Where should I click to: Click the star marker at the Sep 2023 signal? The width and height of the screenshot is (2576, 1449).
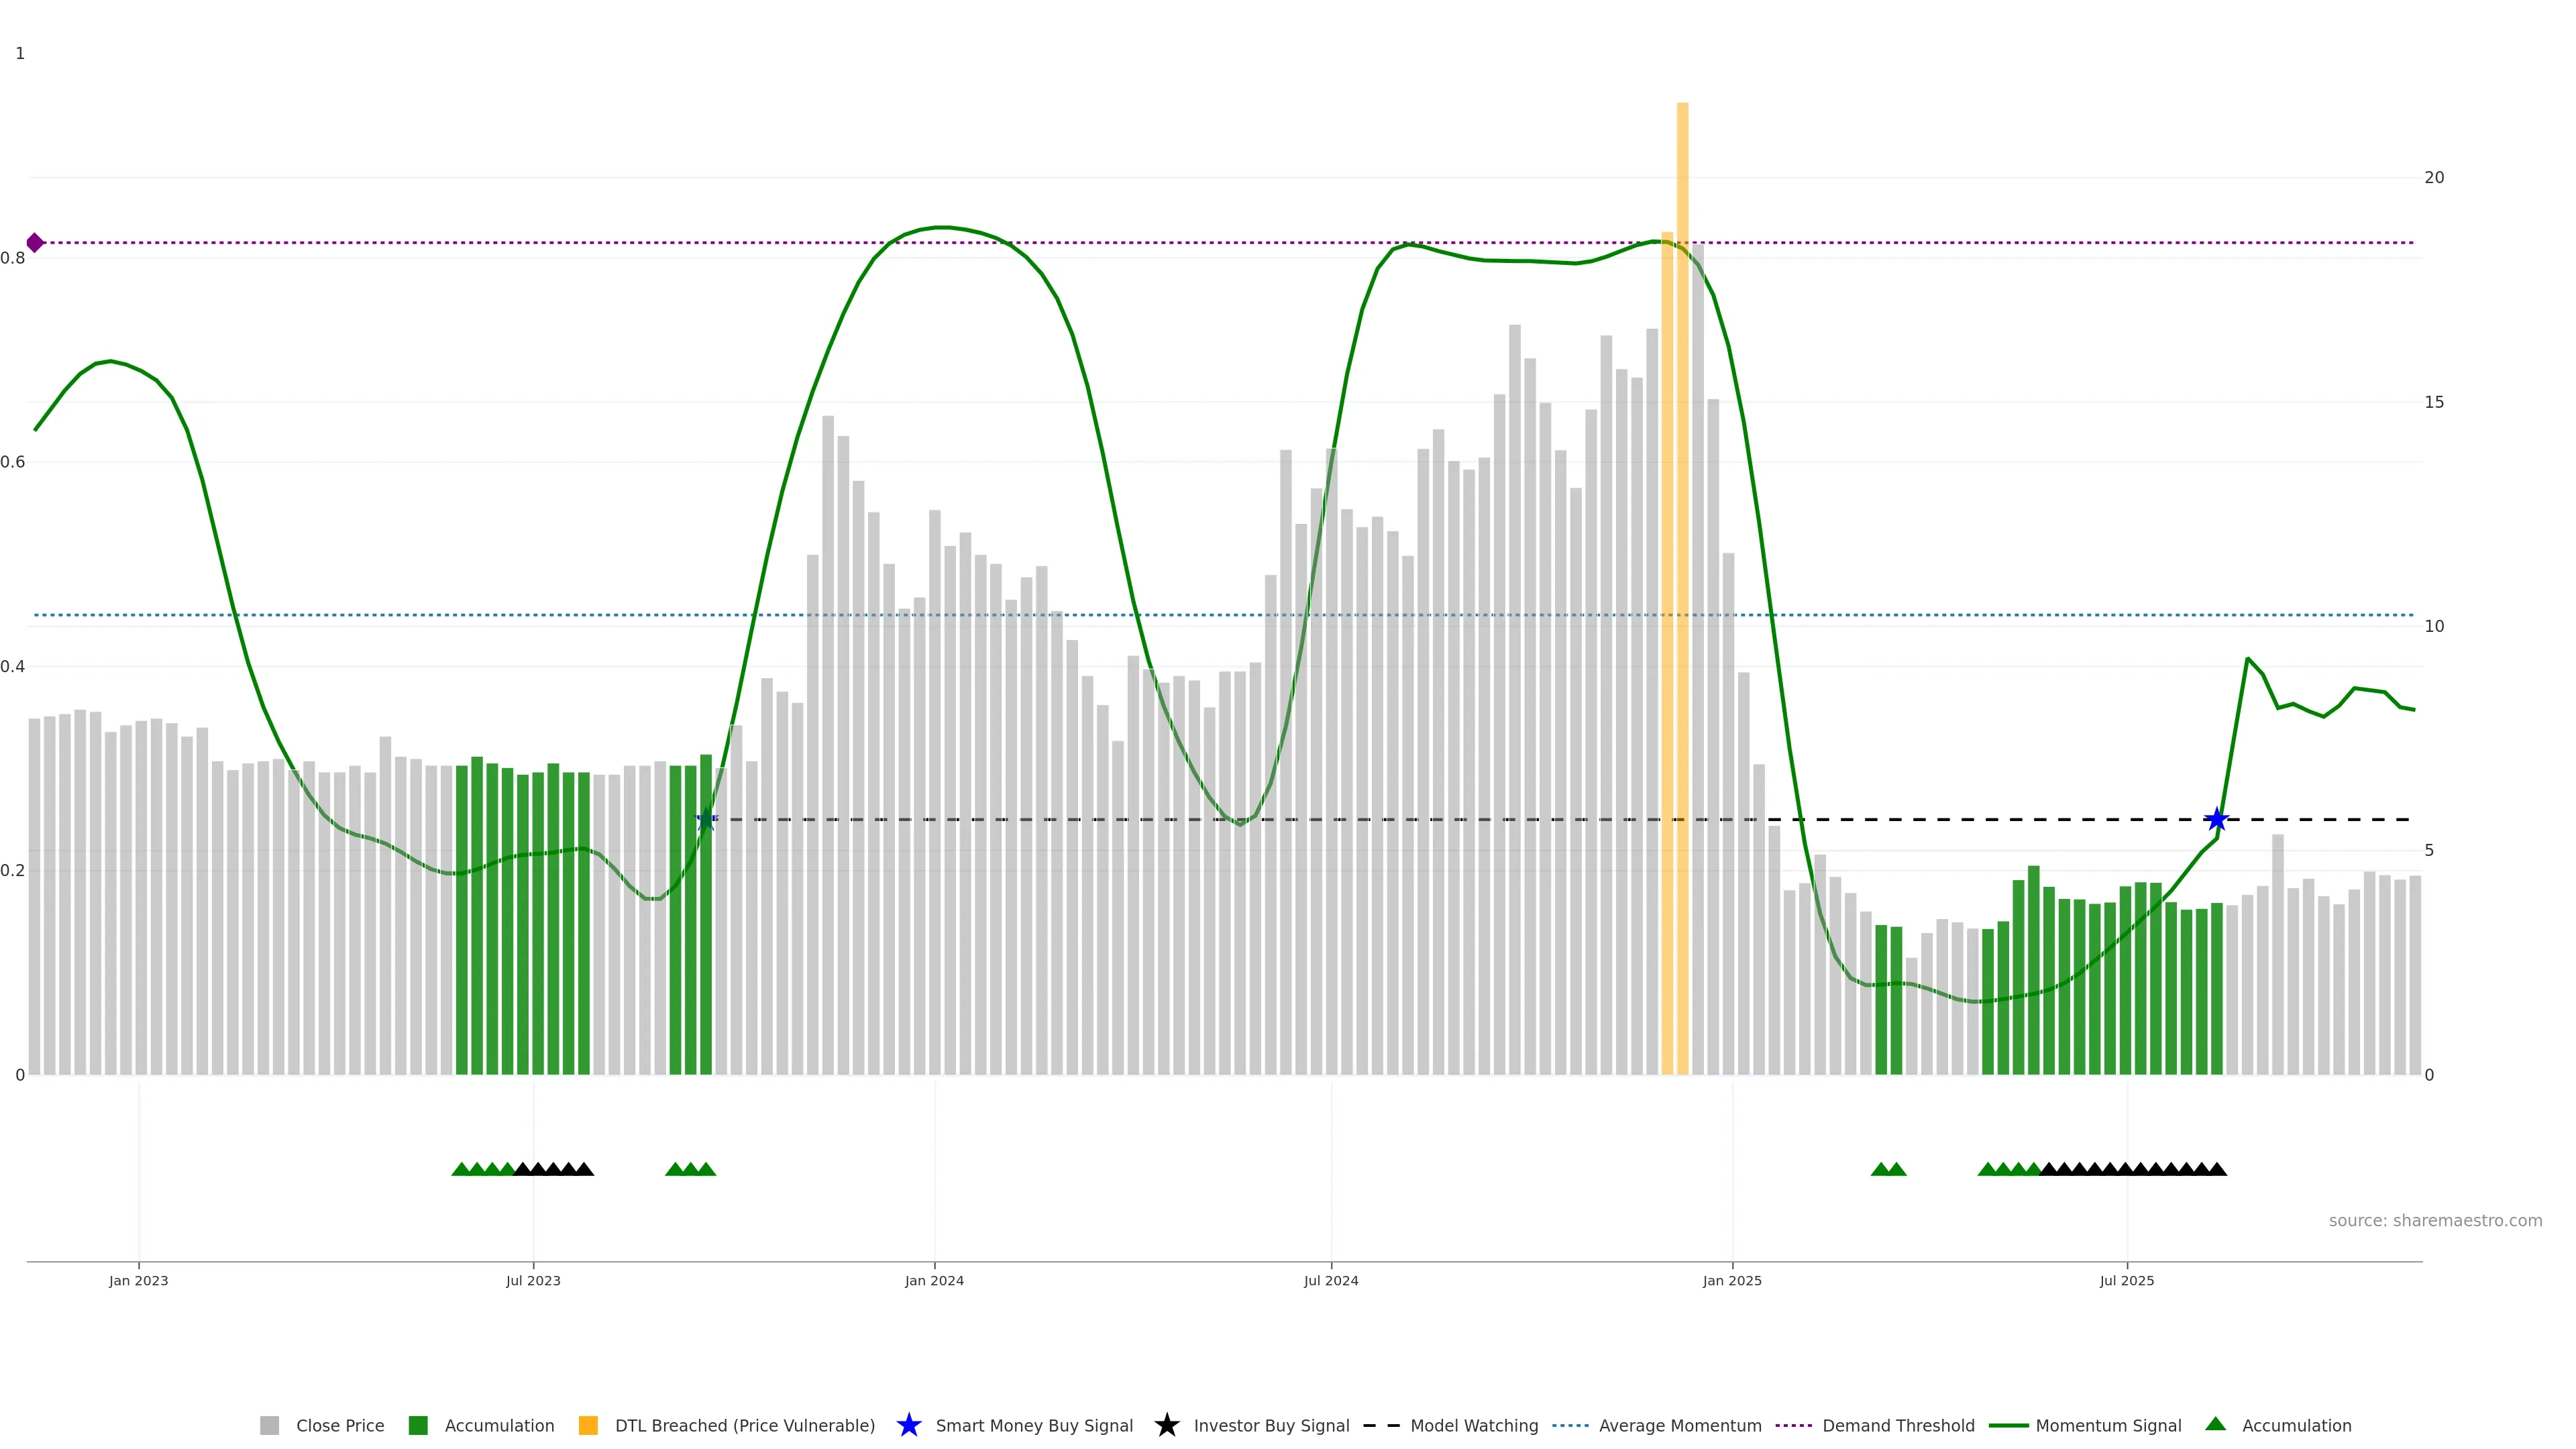click(x=706, y=820)
